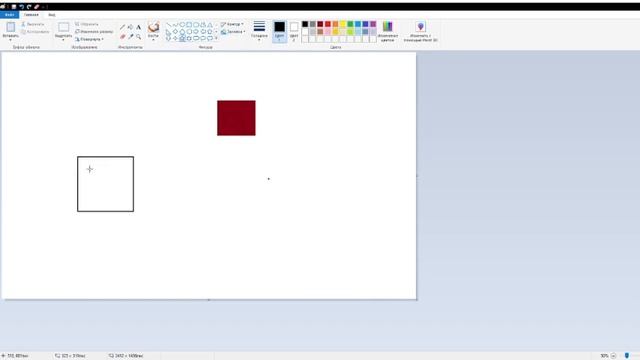Open the Paste dropdown arrow
Screen dimensions: 640x360
point(11,40)
